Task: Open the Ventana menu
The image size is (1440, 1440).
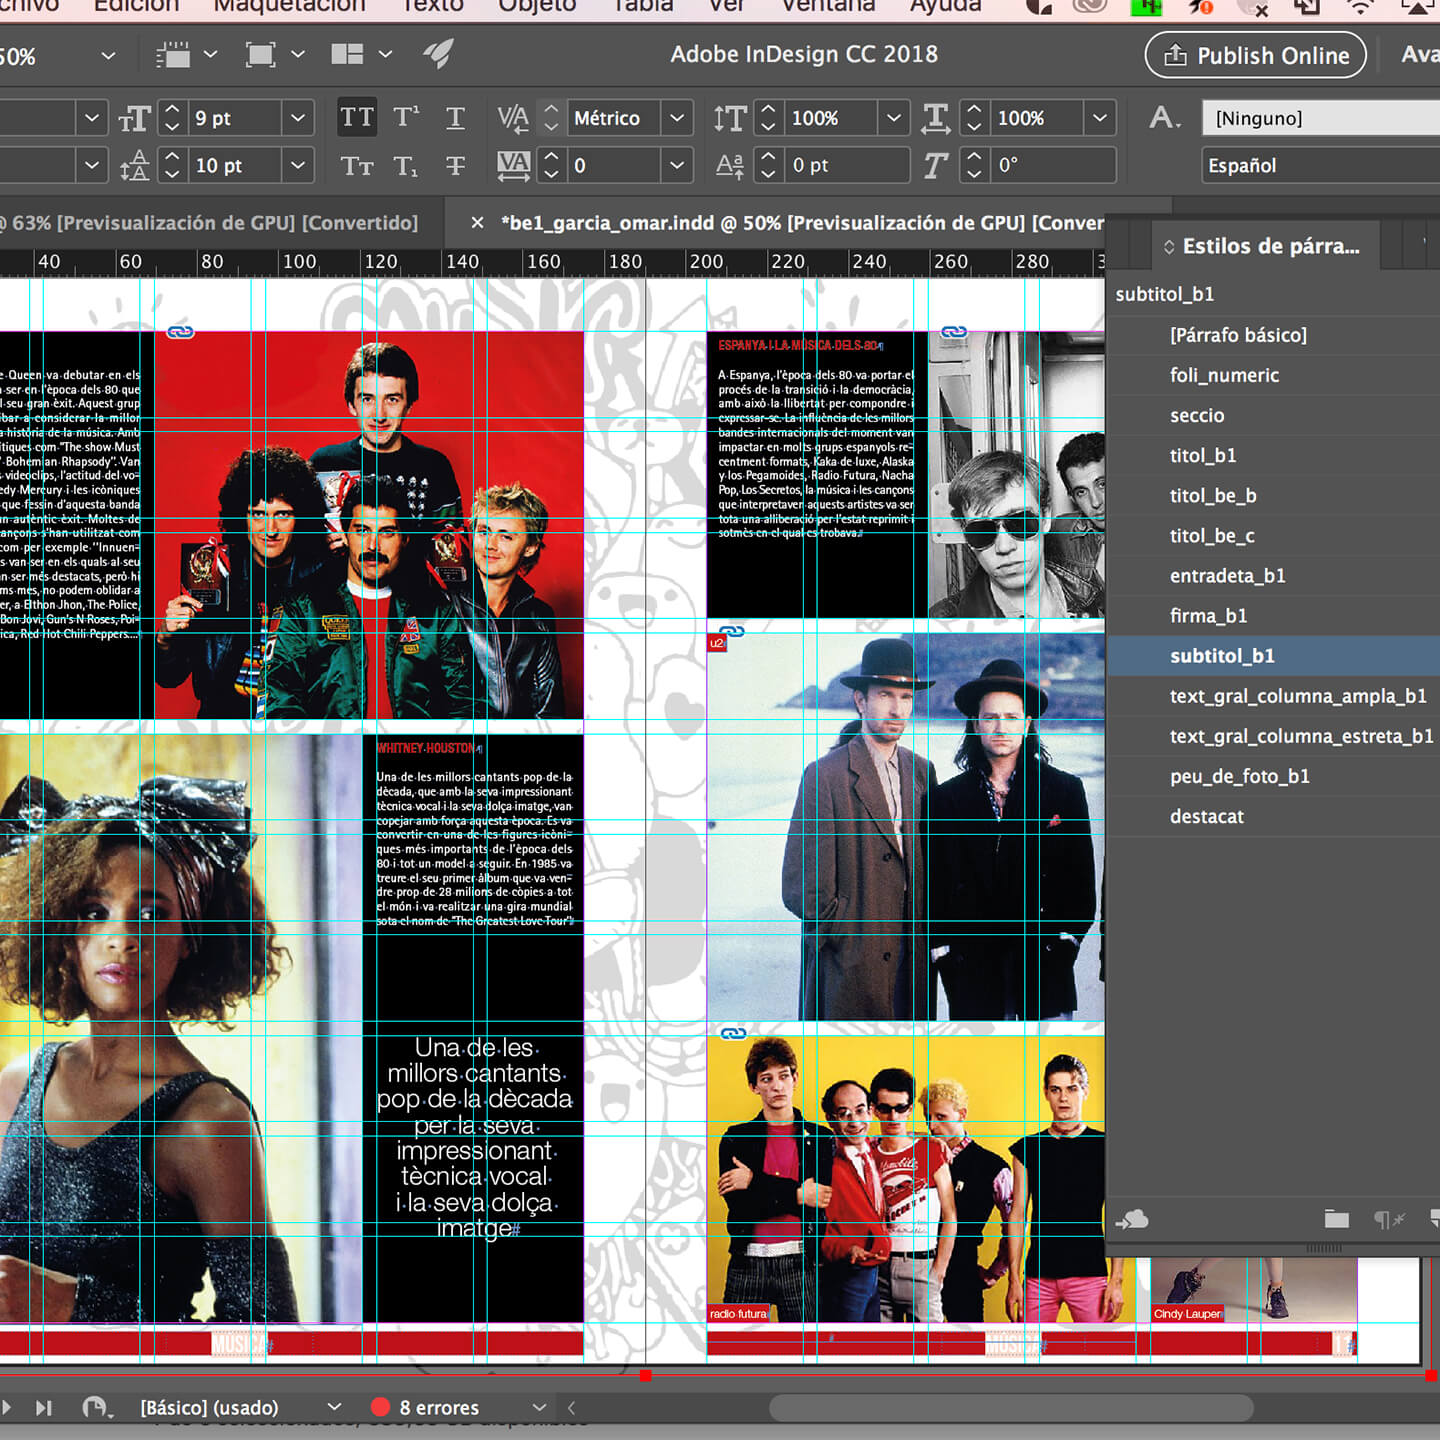Action: pos(828,6)
